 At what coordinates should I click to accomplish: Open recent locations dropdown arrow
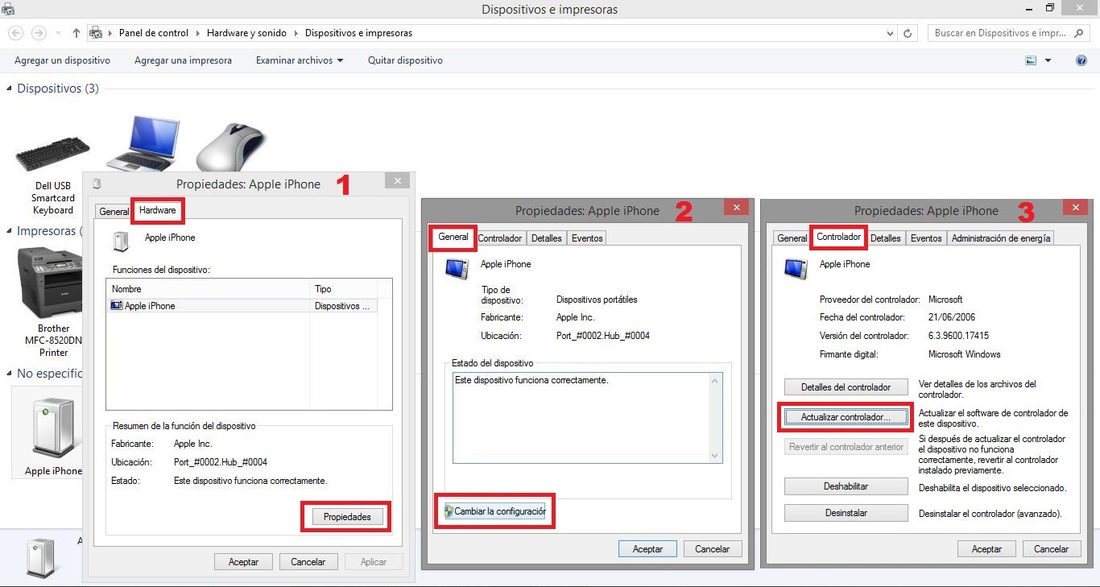tap(58, 33)
